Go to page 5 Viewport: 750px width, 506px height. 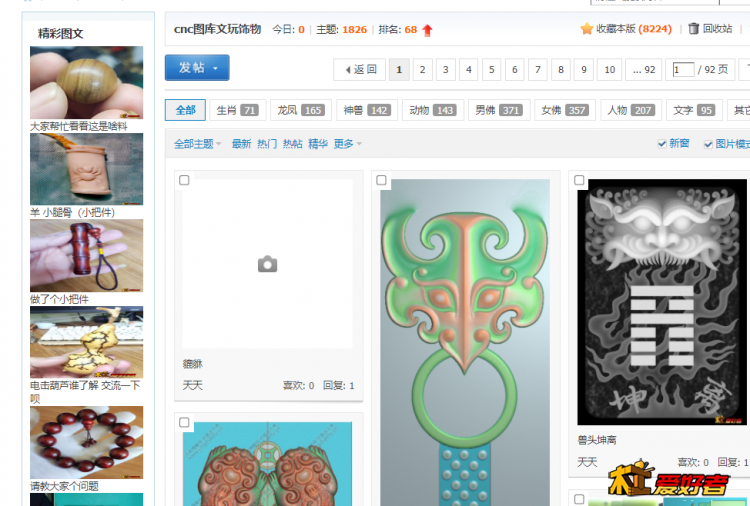(492, 70)
